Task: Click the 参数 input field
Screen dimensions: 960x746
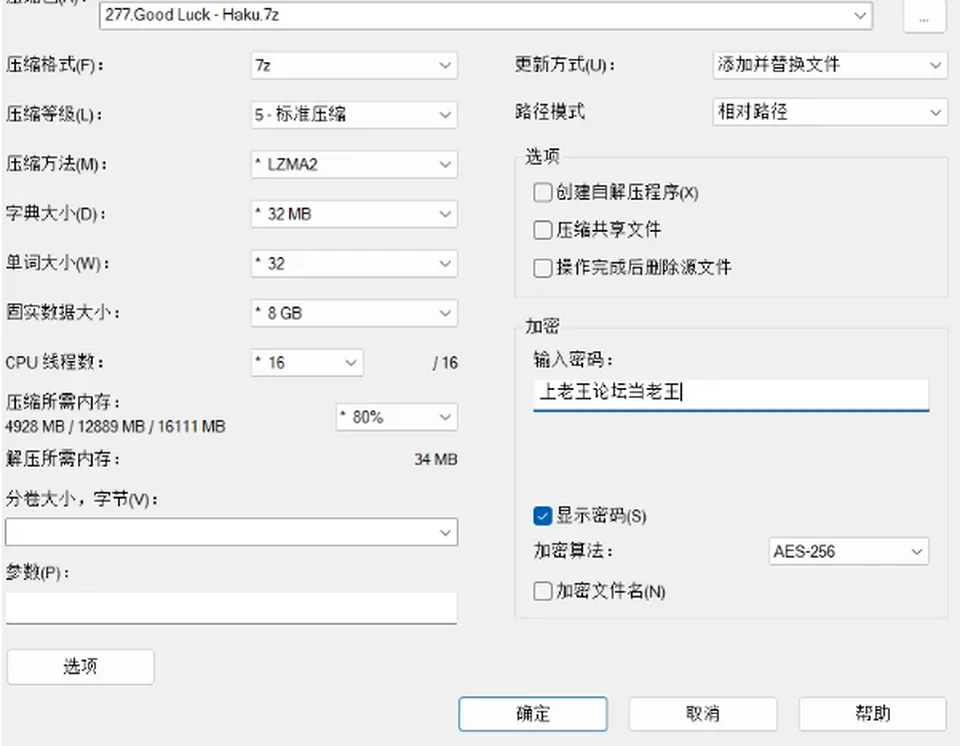Action: pos(231,608)
